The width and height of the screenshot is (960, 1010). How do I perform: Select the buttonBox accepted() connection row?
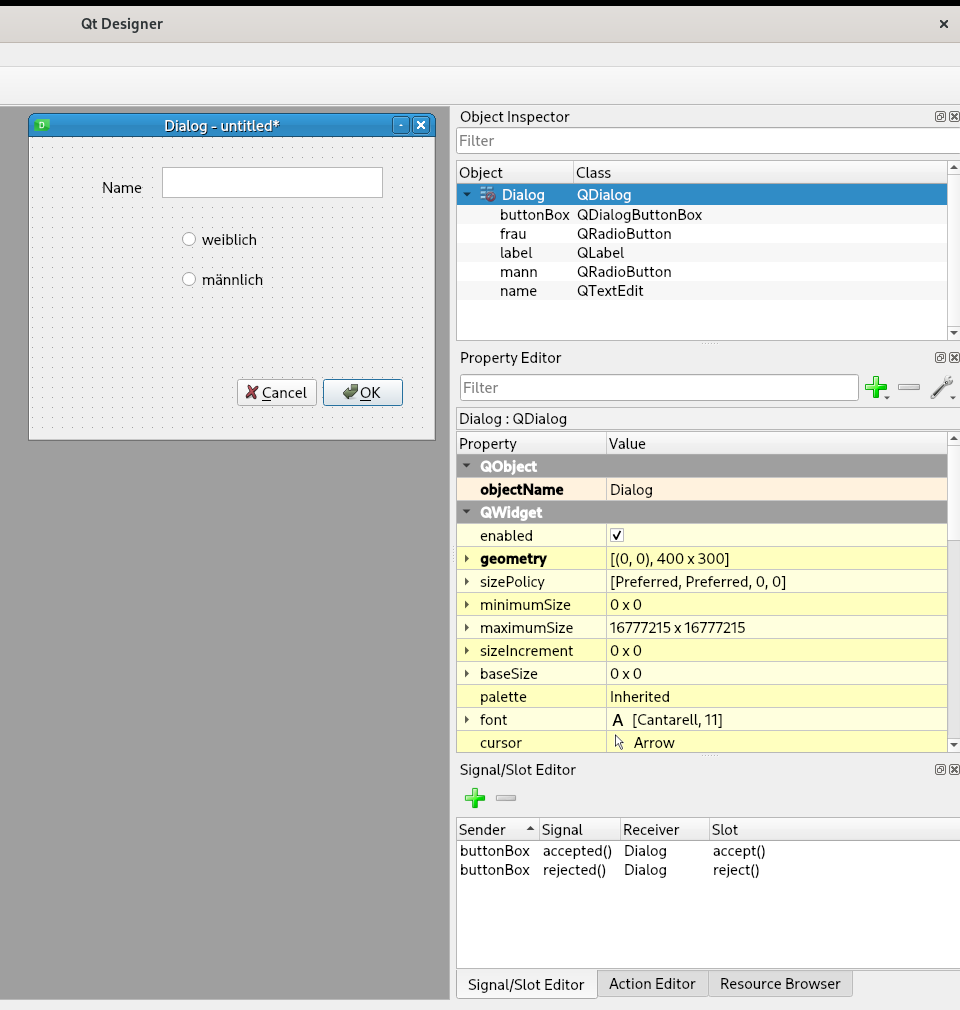(x=708, y=851)
